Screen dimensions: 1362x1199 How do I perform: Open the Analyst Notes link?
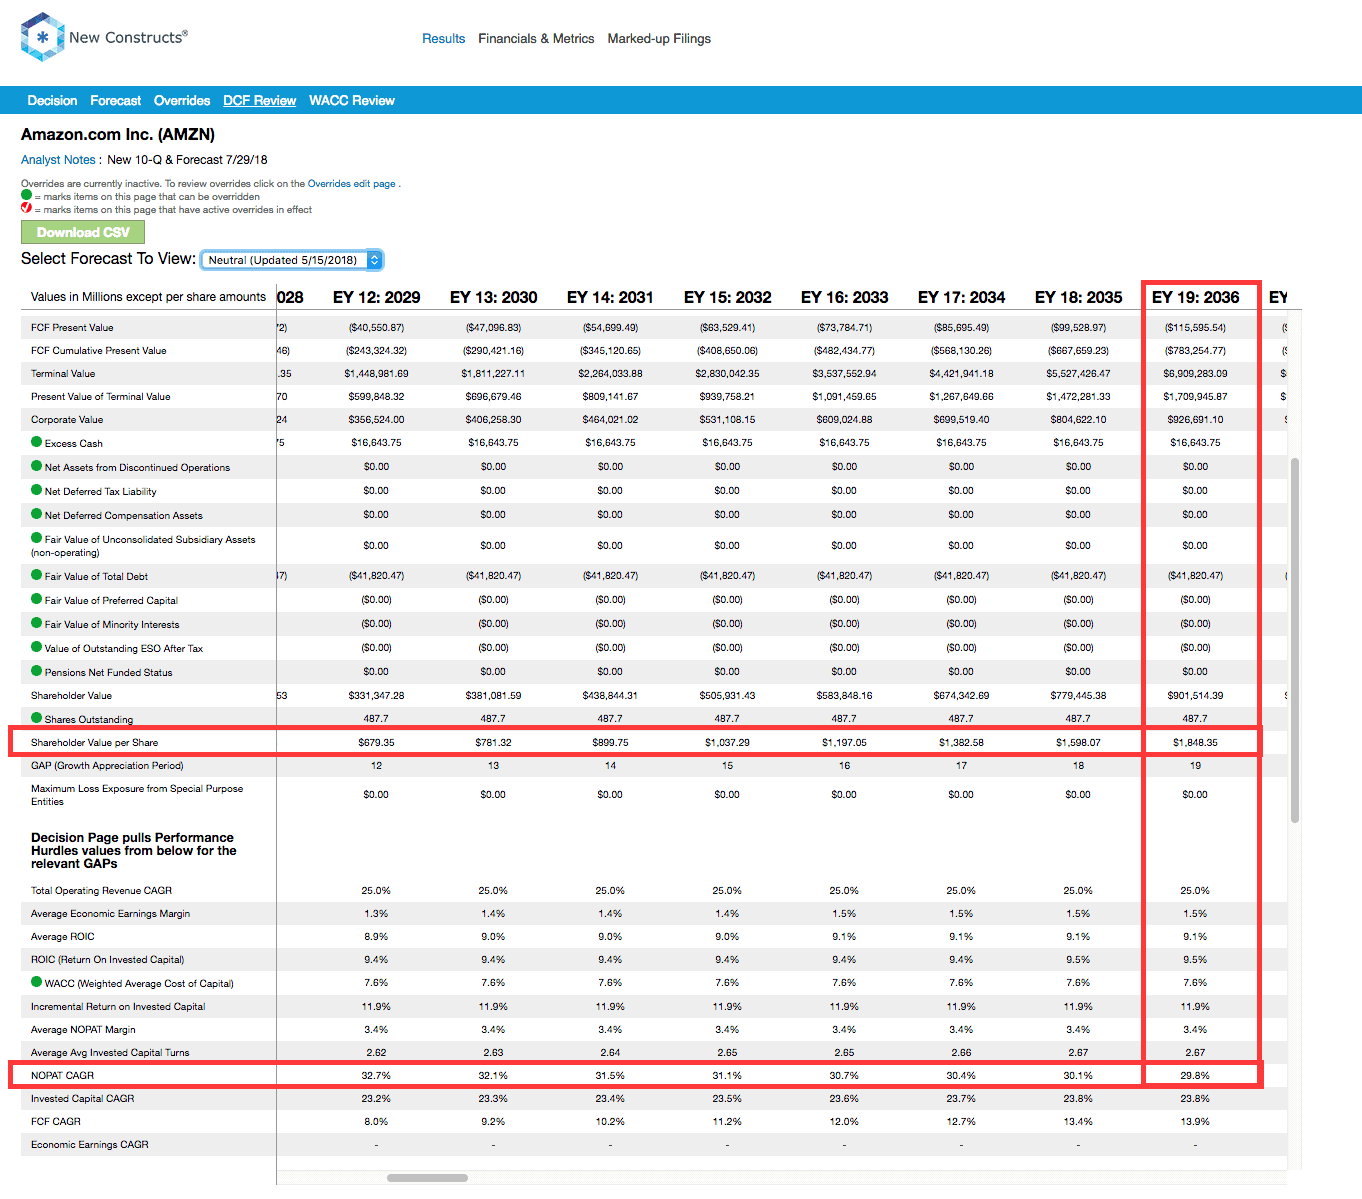pos(58,160)
